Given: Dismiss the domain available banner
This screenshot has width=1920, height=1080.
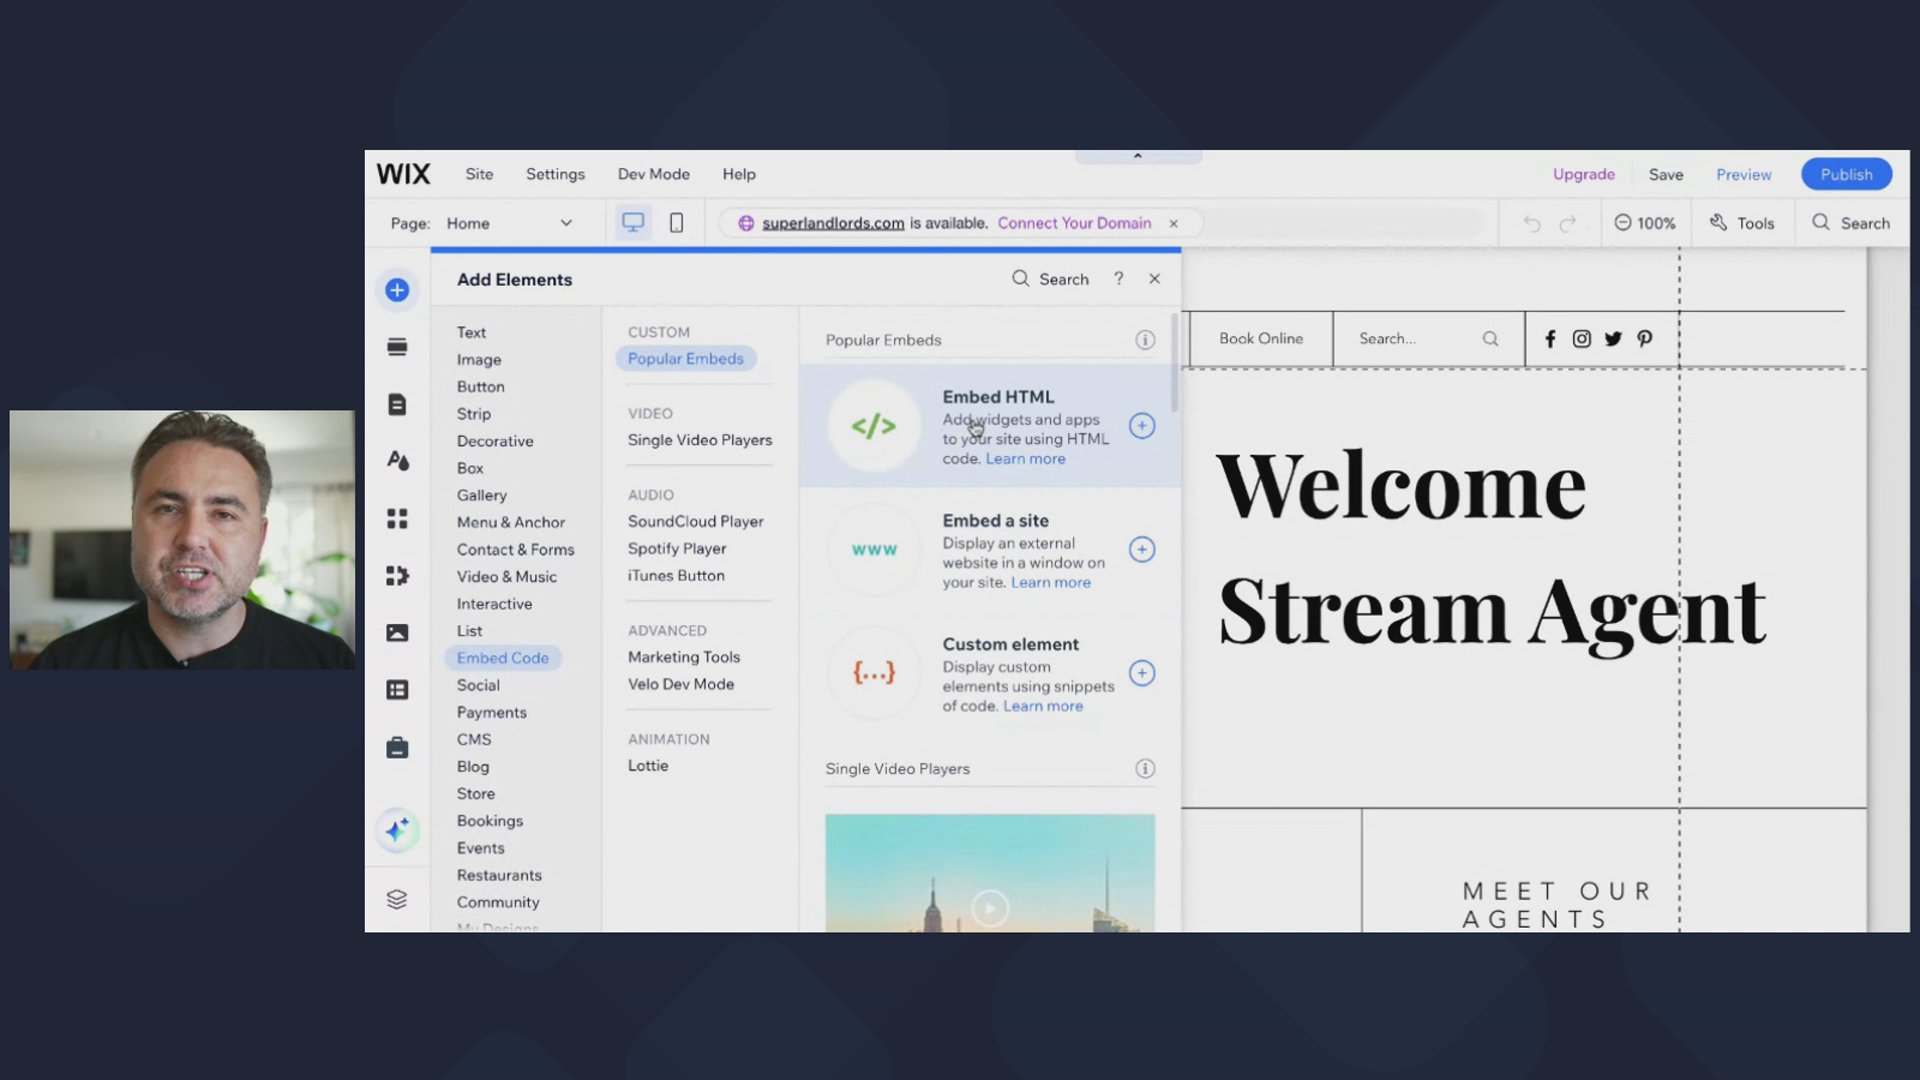Looking at the screenshot, I should click(x=1174, y=224).
